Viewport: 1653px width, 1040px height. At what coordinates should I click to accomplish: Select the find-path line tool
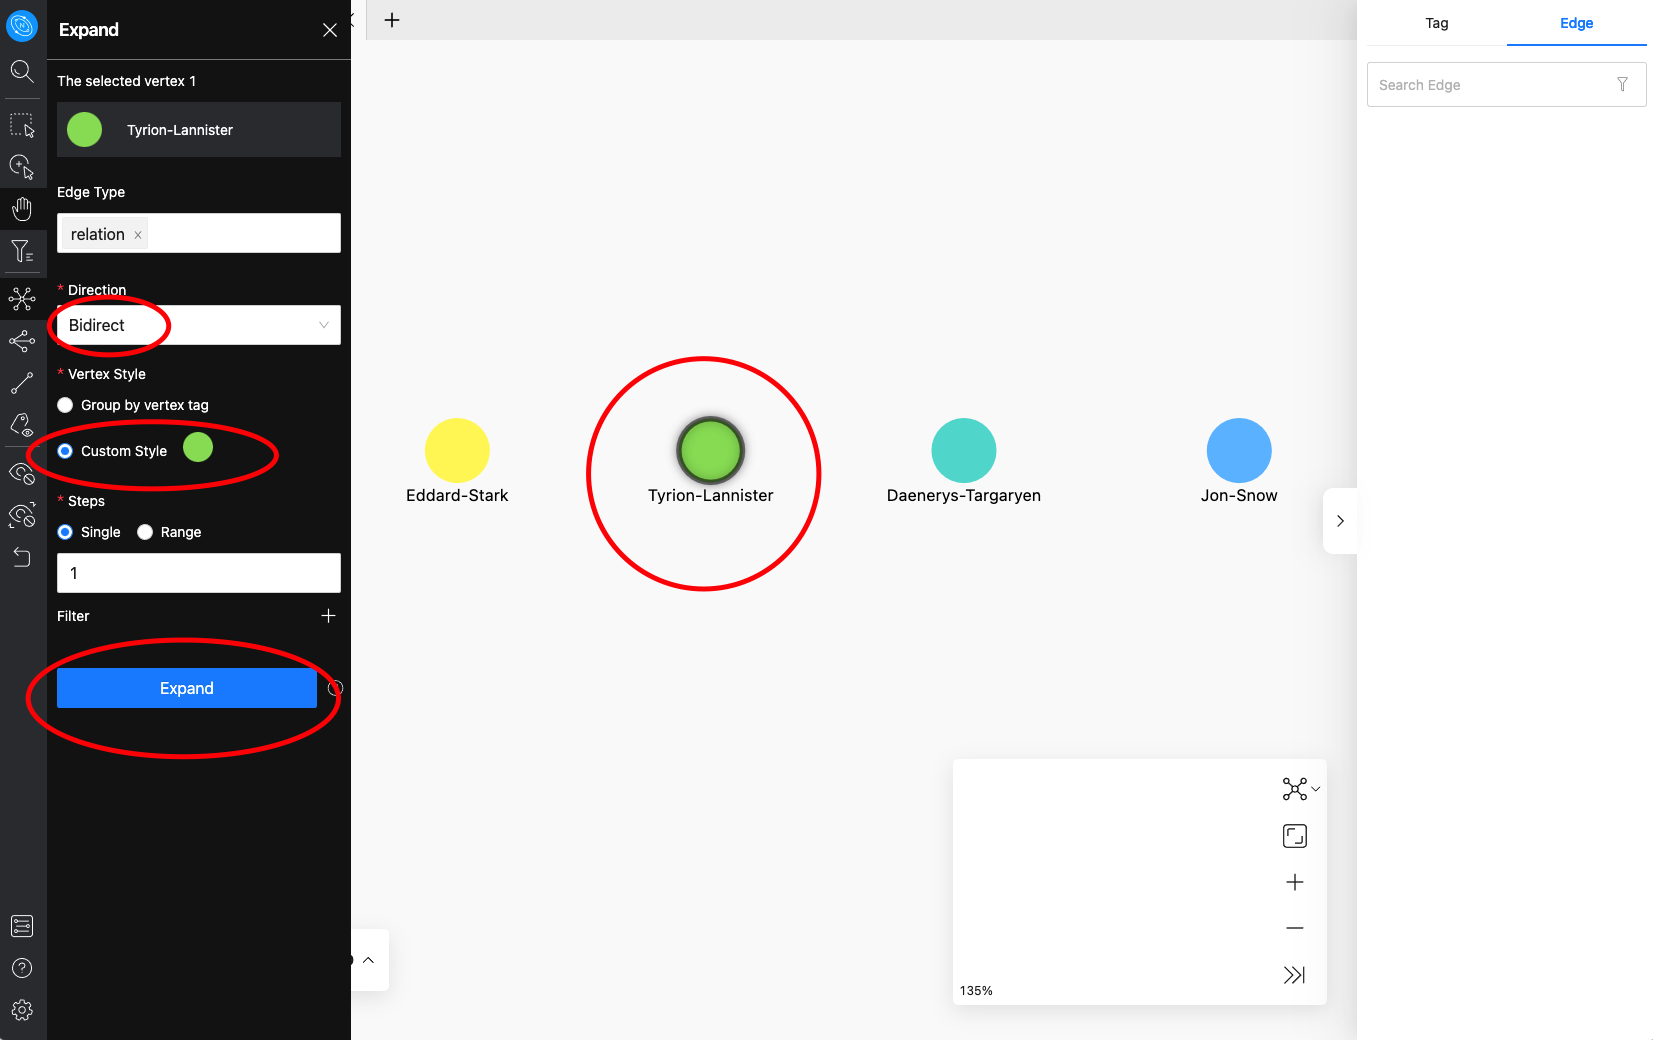click(22, 383)
